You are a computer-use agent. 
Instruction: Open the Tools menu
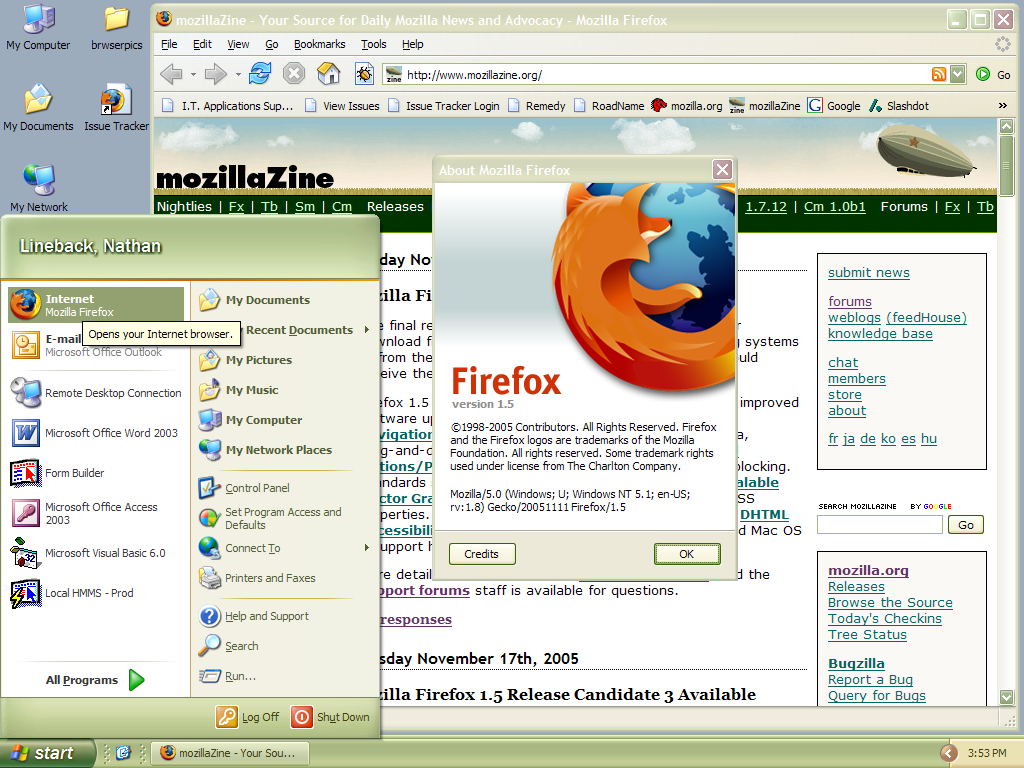tap(373, 44)
